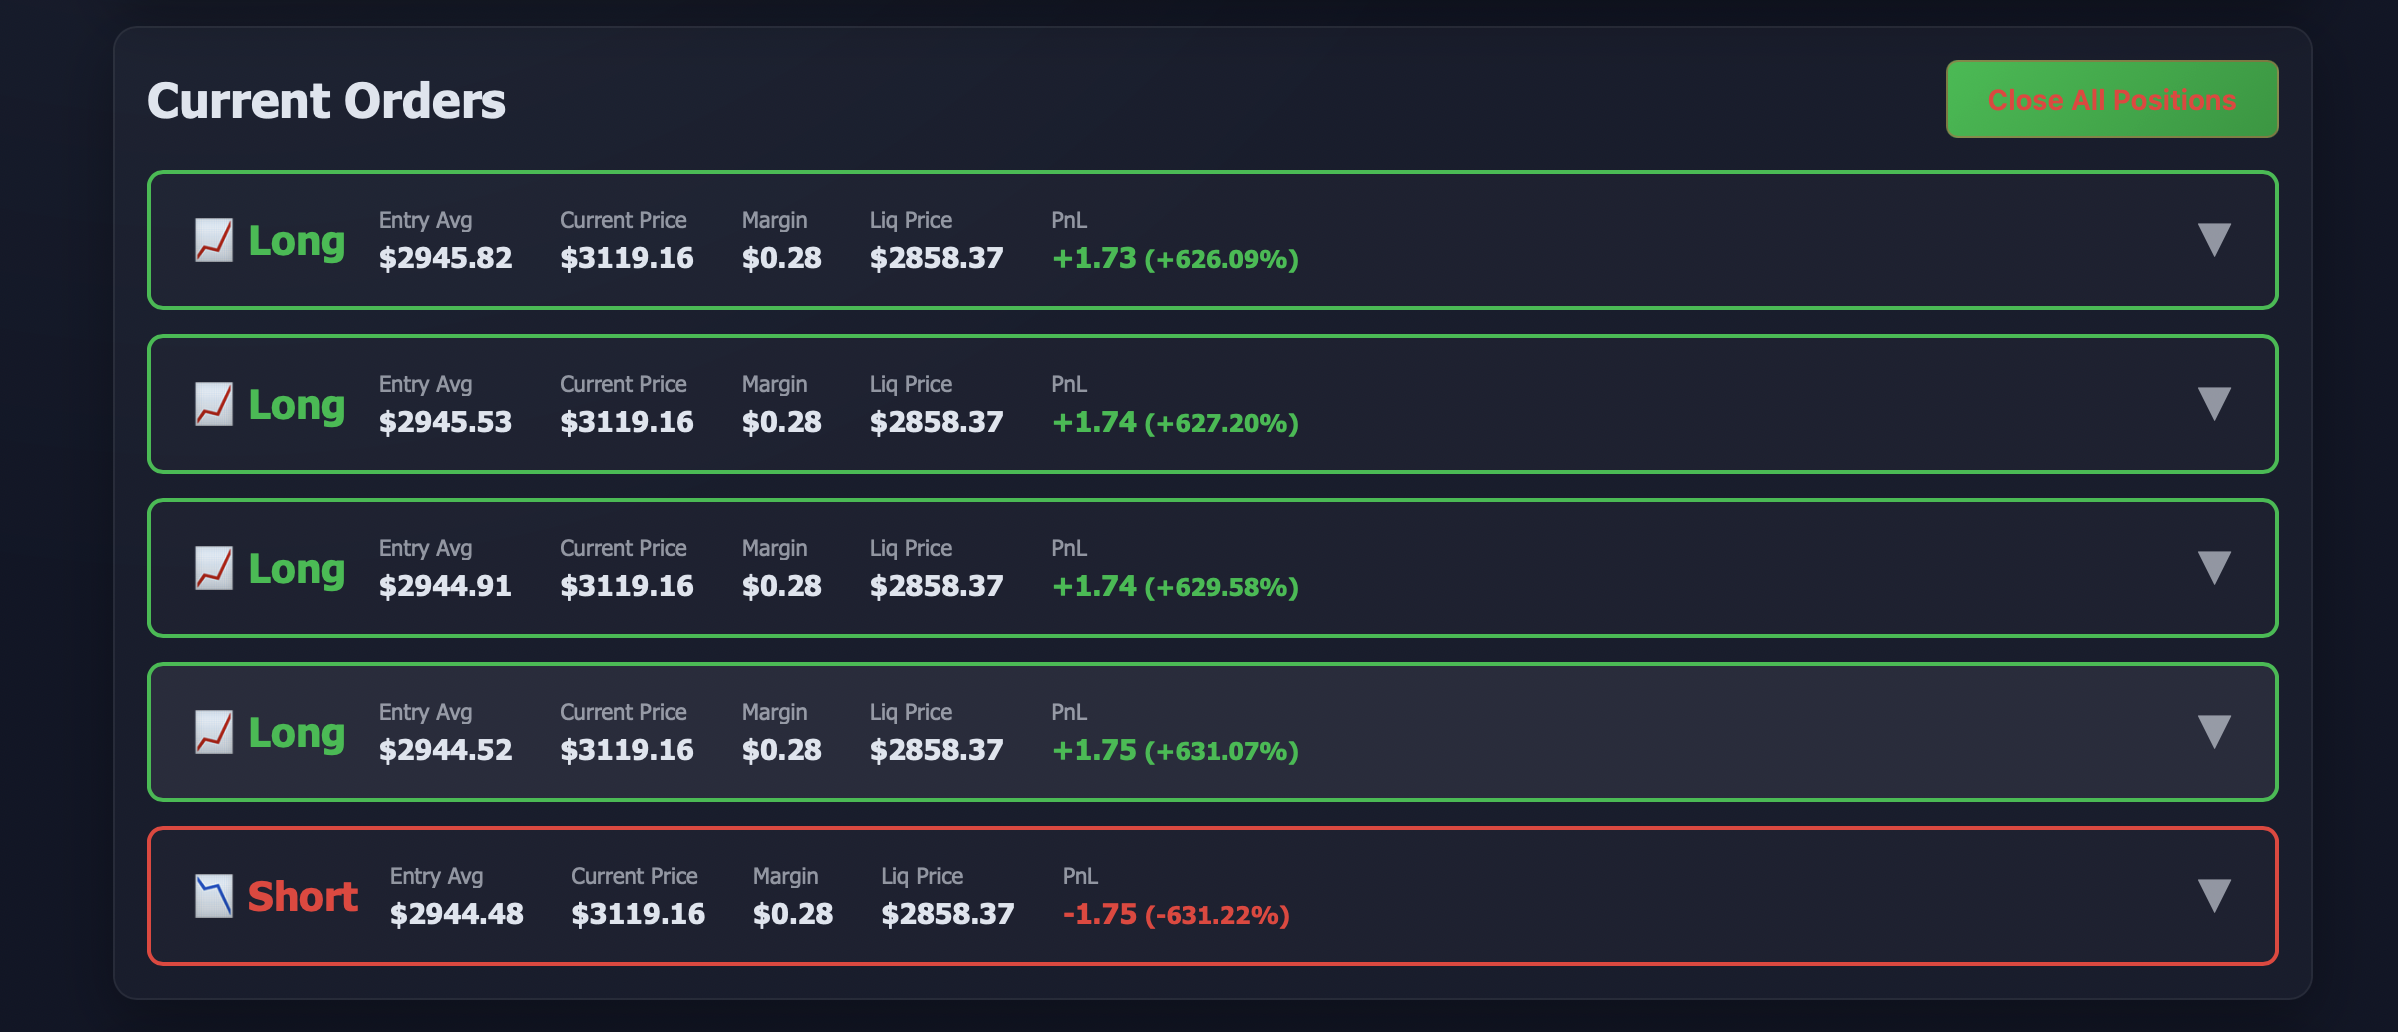This screenshot has height=1032, width=2398.
Task: Click the Liq Price $2858.37 on the Short order
Action: [947, 913]
